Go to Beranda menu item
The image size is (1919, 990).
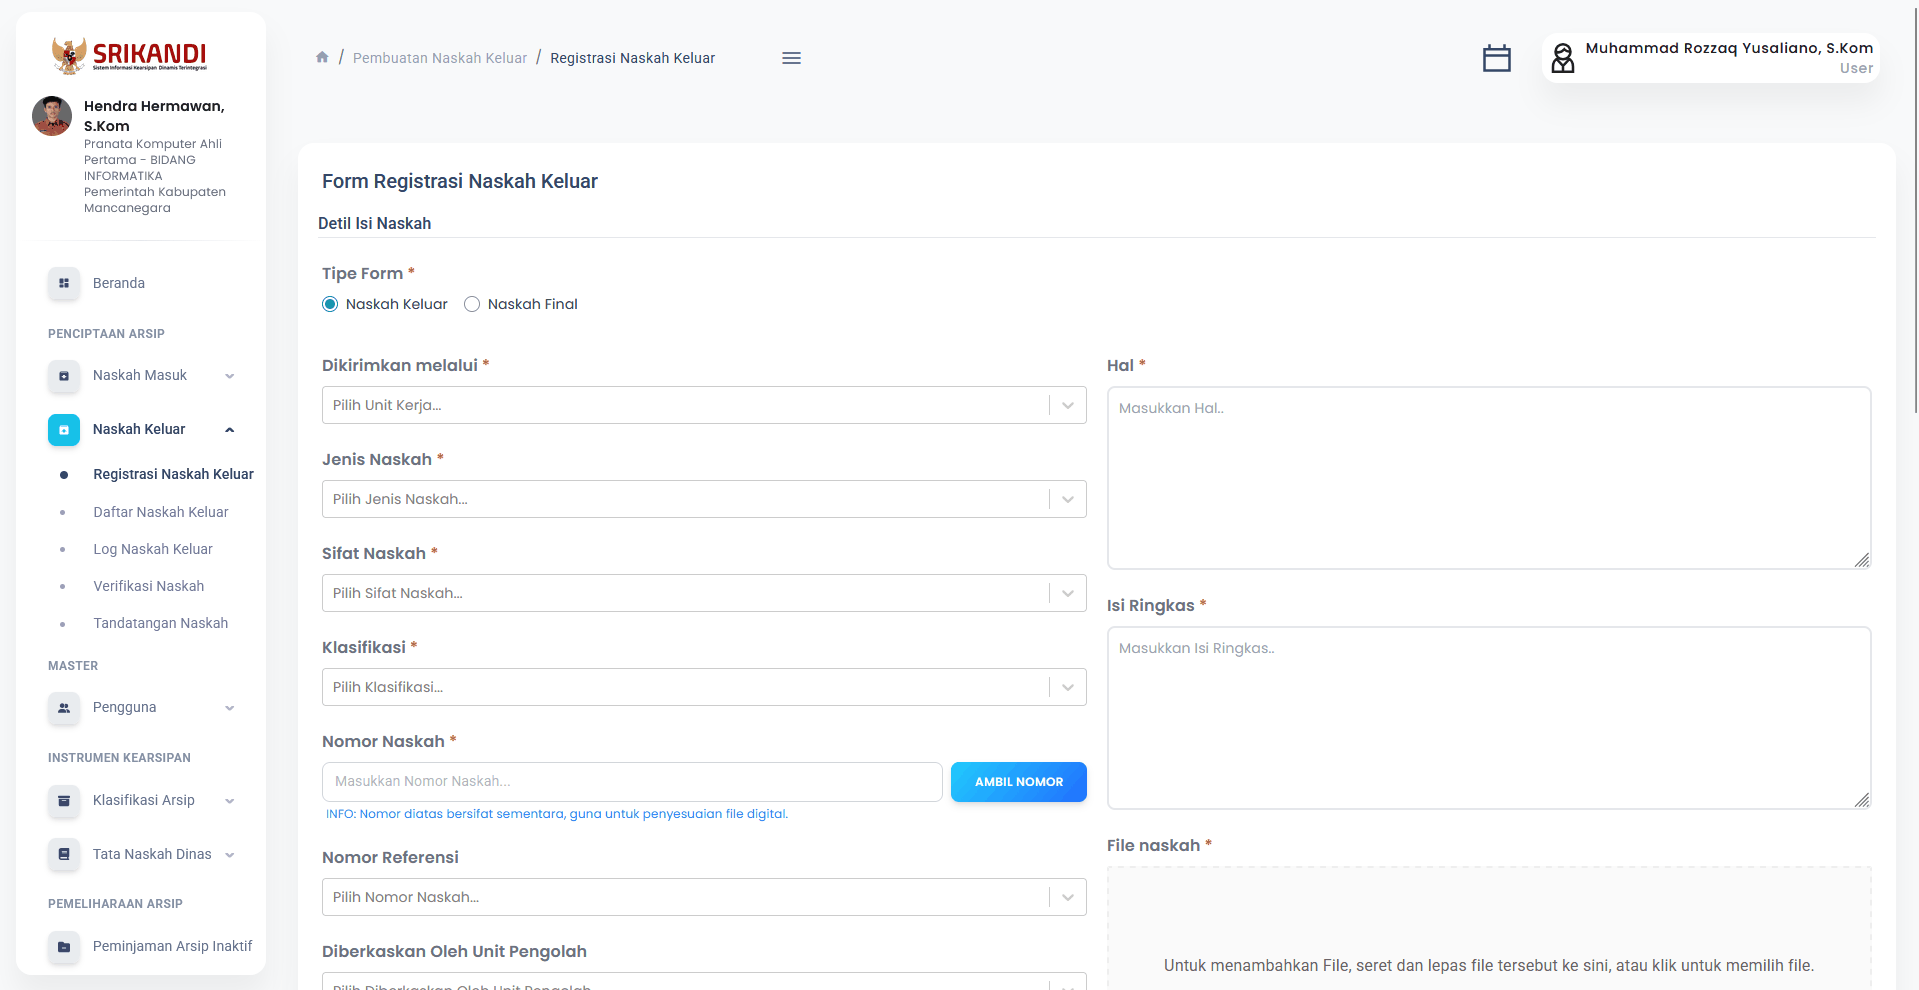click(x=119, y=283)
